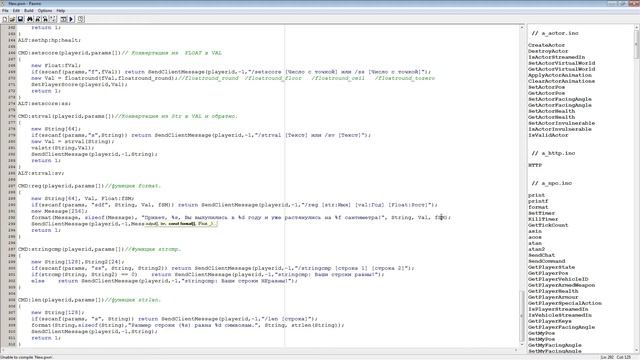This screenshot has height=360, width=640.
Task: Click the Go to line toolbar icon
Action: point(53,19)
